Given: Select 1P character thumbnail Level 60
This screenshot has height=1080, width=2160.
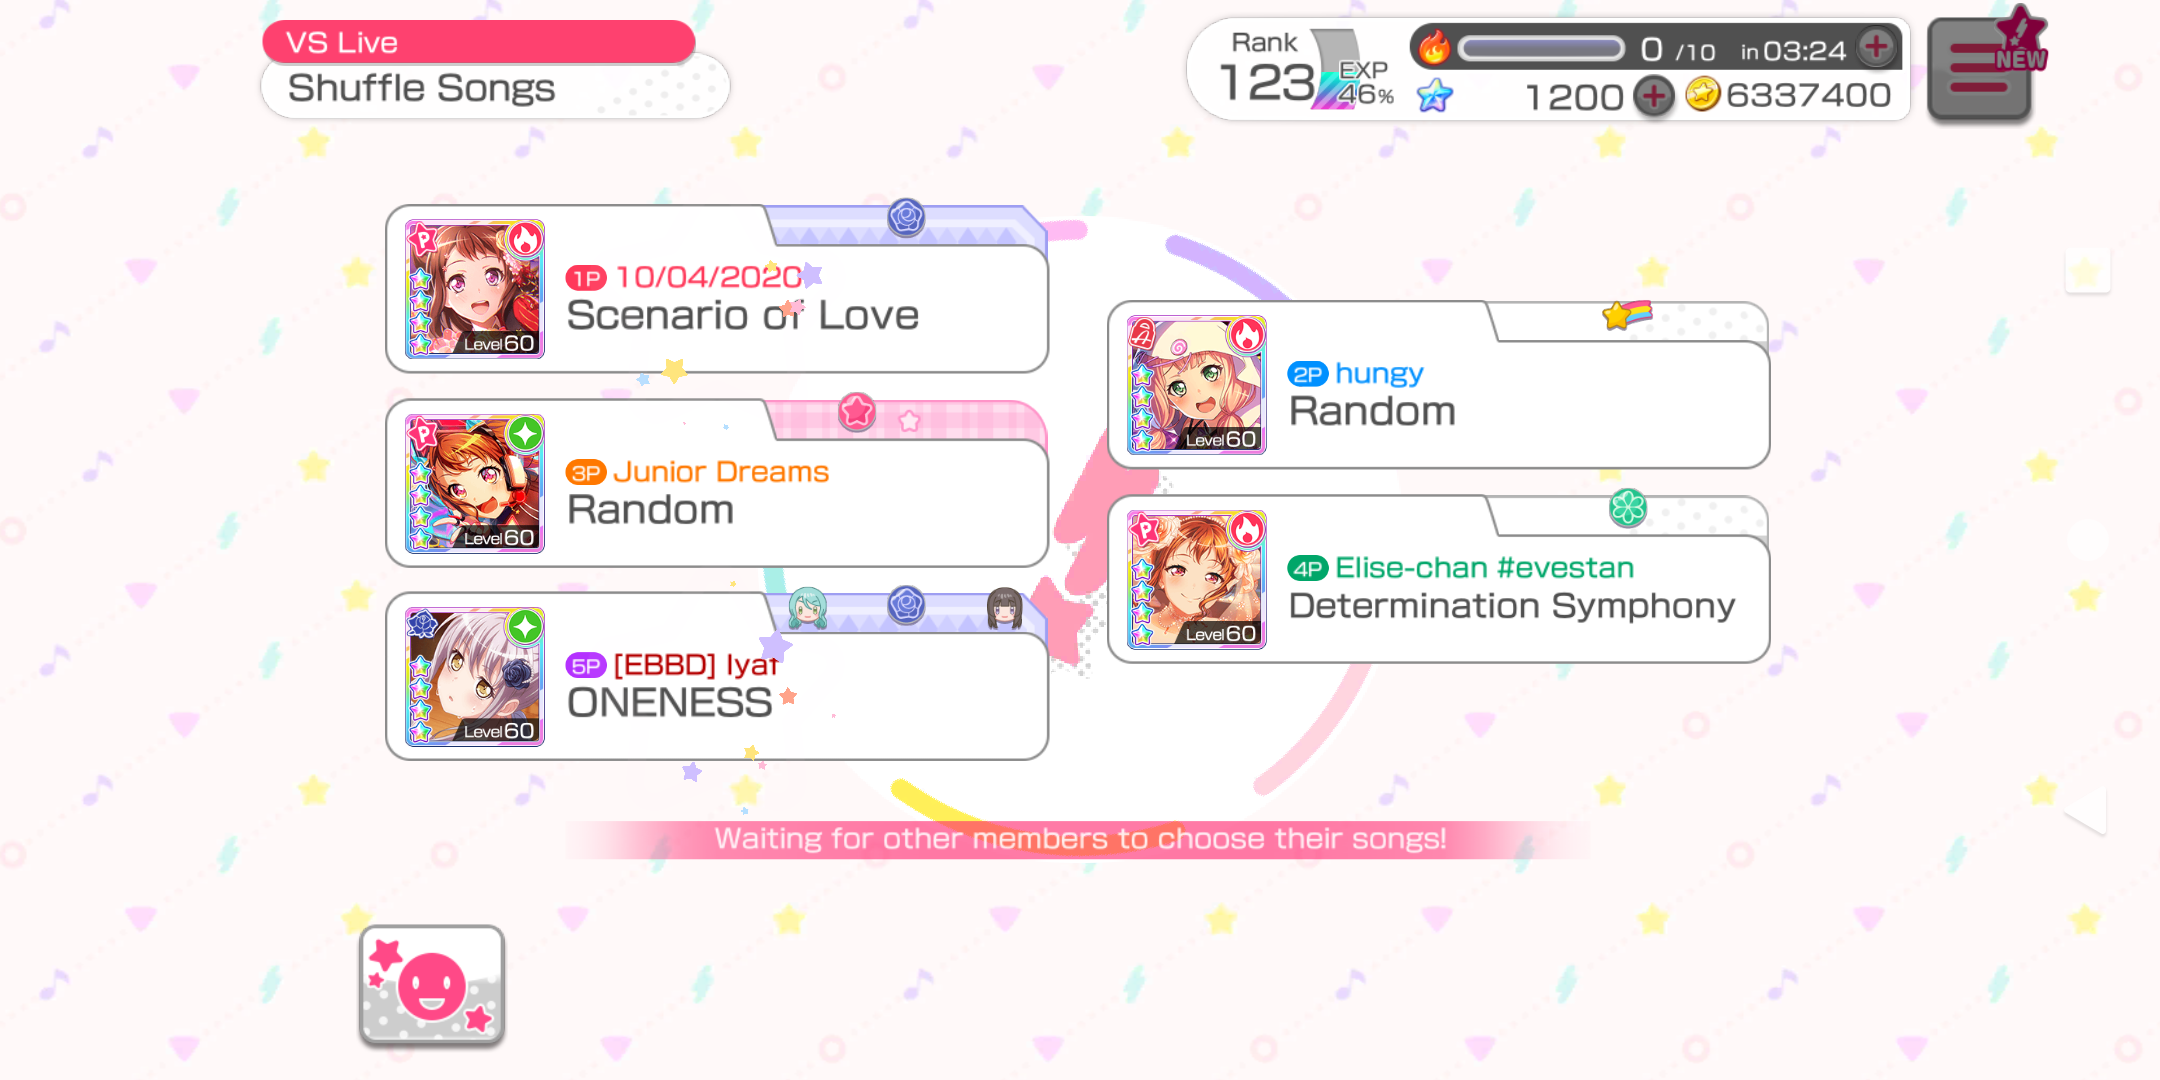Looking at the screenshot, I should click(475, 289).
